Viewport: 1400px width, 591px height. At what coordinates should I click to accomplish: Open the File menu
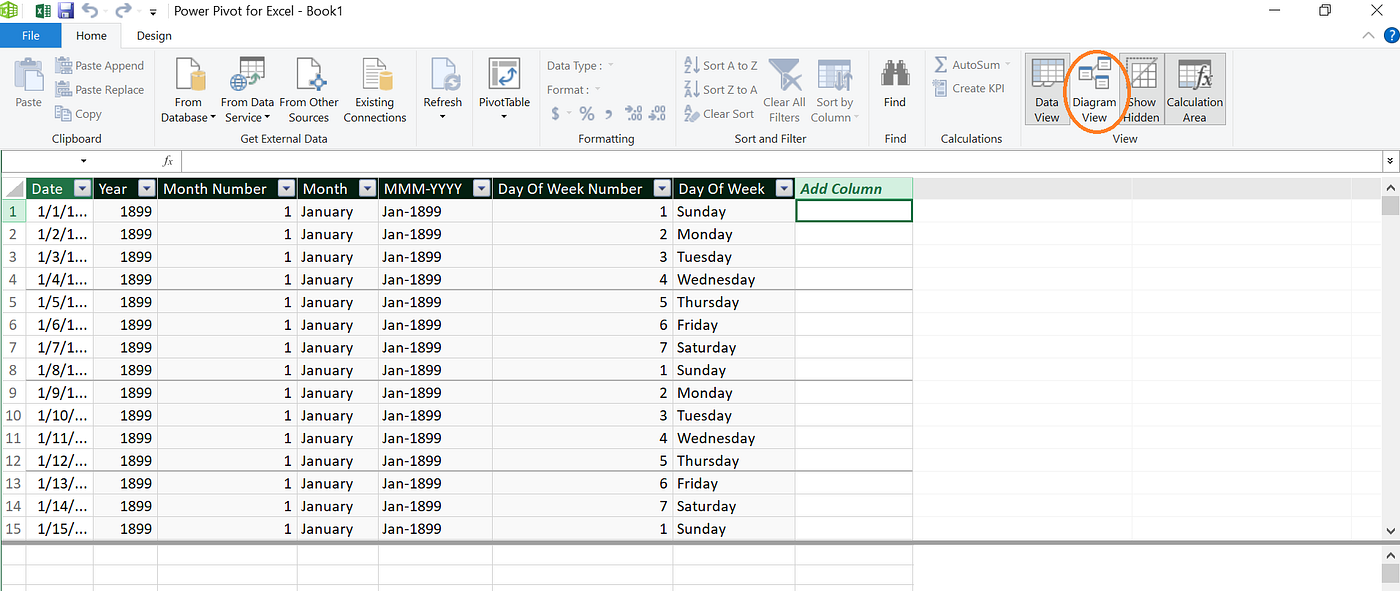(31, 35)
